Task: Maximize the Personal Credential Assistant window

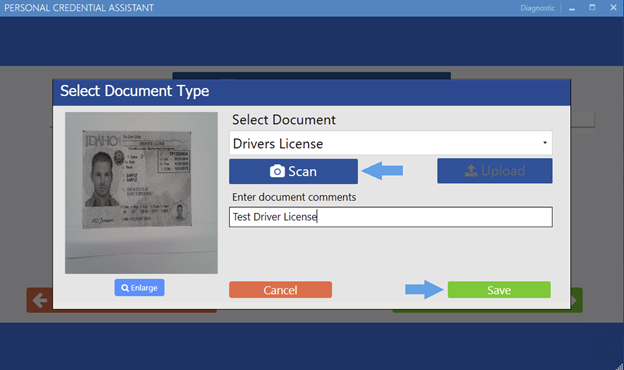Action: point(592,8)
